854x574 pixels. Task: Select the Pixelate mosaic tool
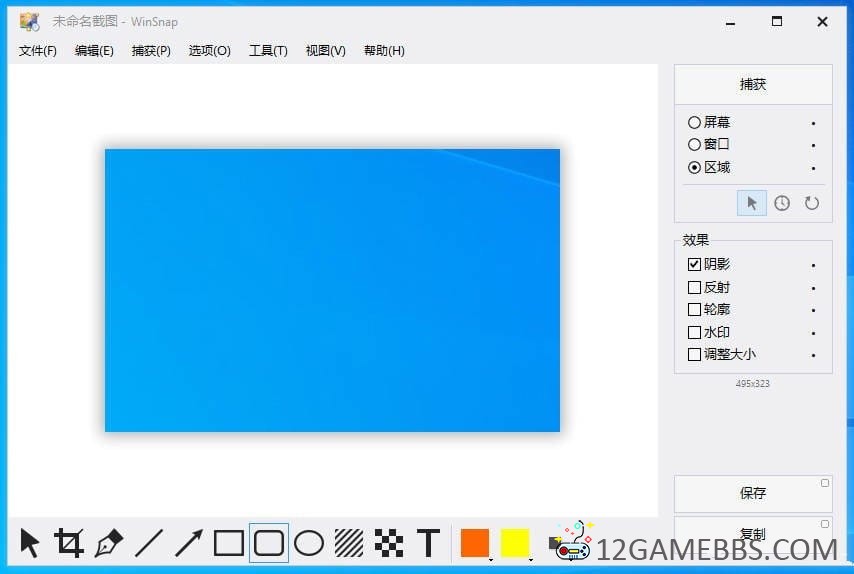click(389, 543)
